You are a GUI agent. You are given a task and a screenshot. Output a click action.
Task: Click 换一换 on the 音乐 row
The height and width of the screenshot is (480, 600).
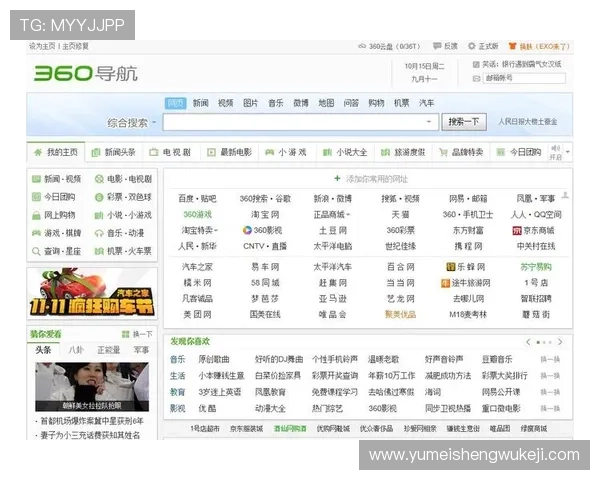[550, 359]
